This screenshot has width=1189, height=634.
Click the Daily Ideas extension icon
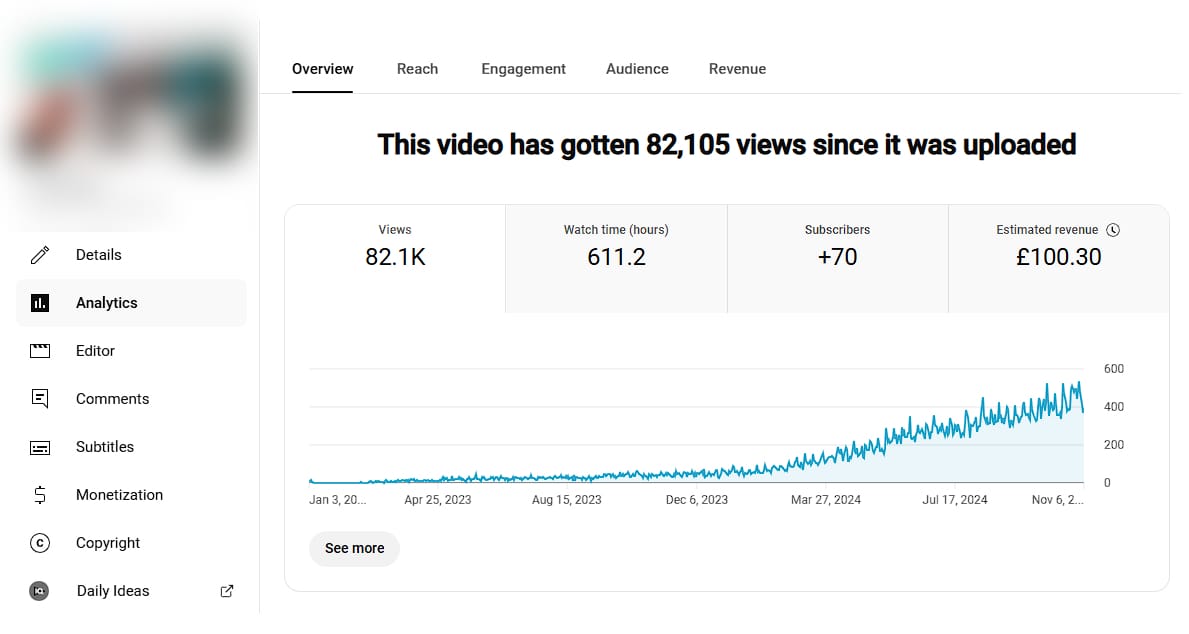pyautogui.click(x=40, y=591)
